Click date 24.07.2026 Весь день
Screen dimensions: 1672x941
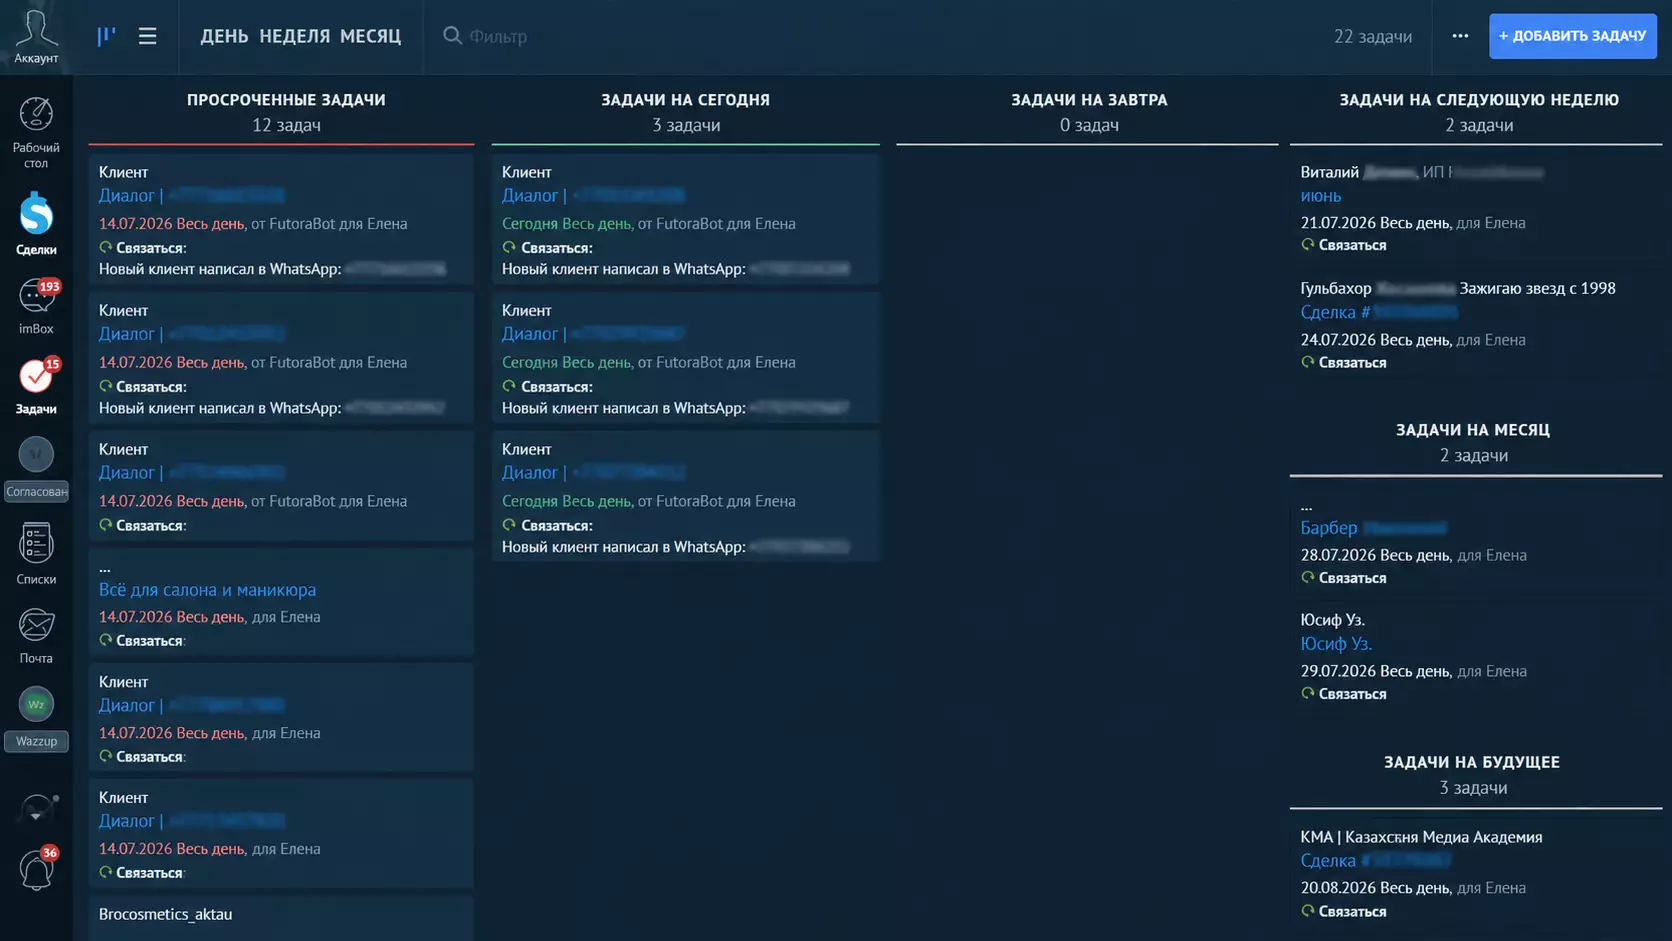1375,340
